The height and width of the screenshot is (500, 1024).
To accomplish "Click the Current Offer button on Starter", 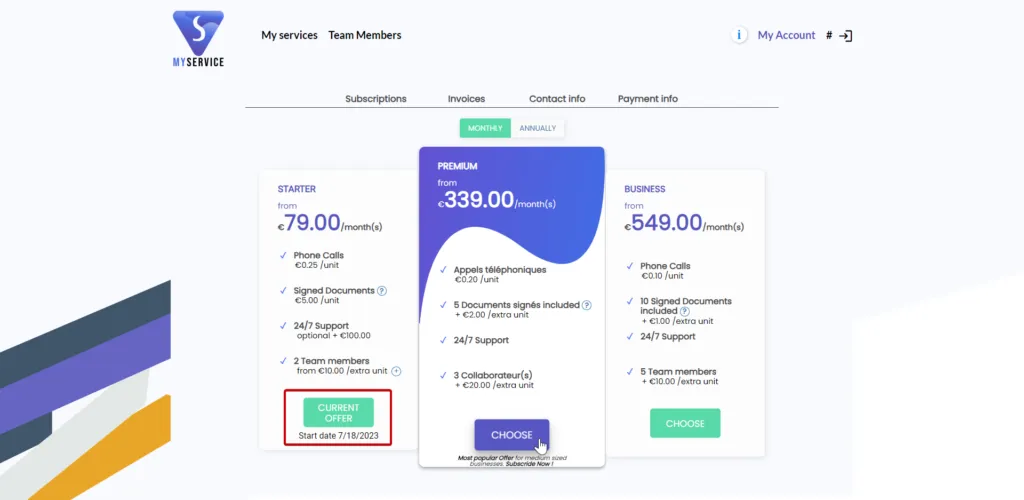I will coord(338,413).
